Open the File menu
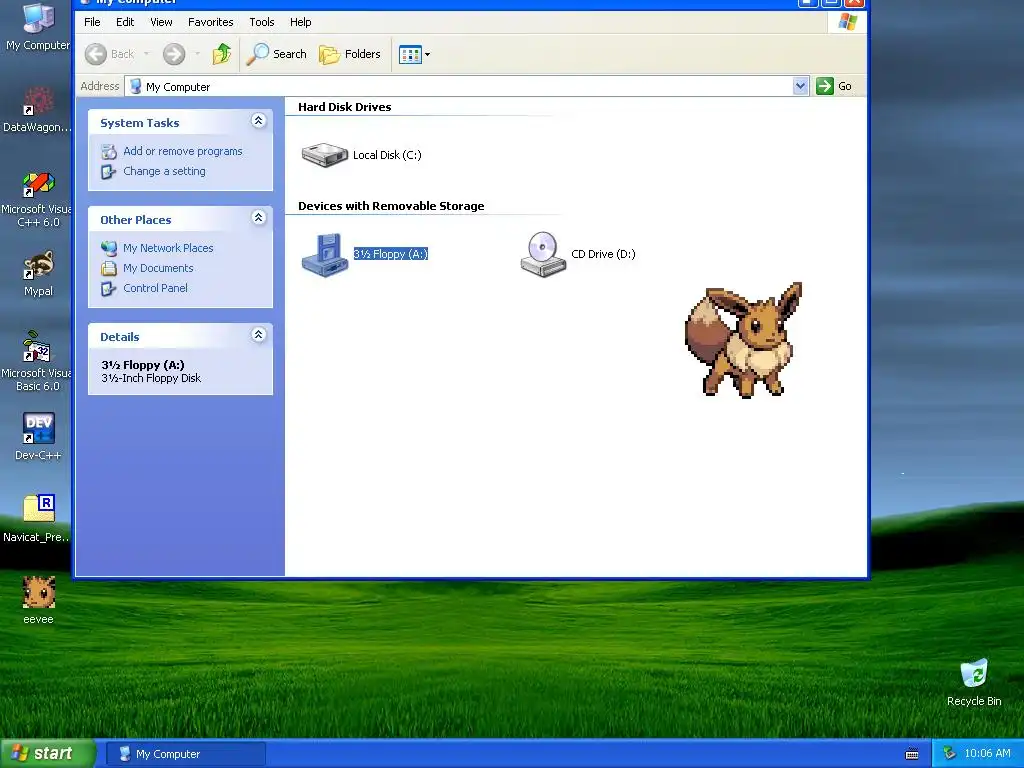 [92, 22]
